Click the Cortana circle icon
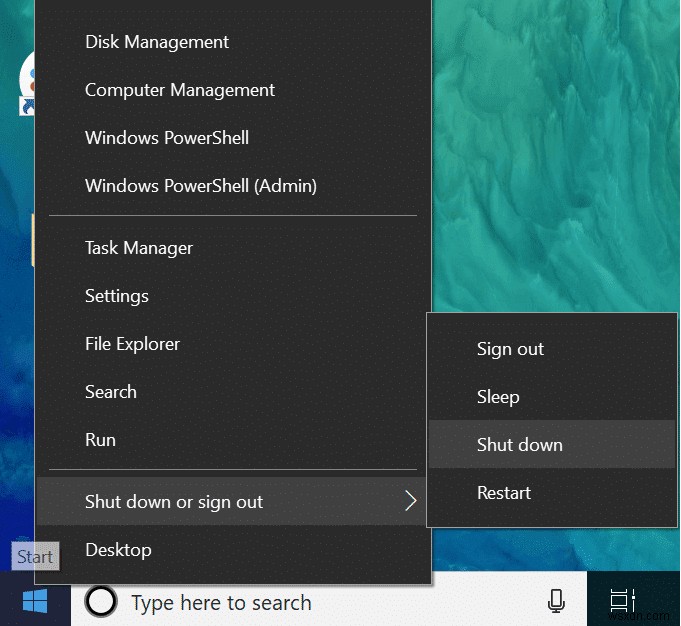Viewport: 681px width, 626px height. tap(100, 602)
